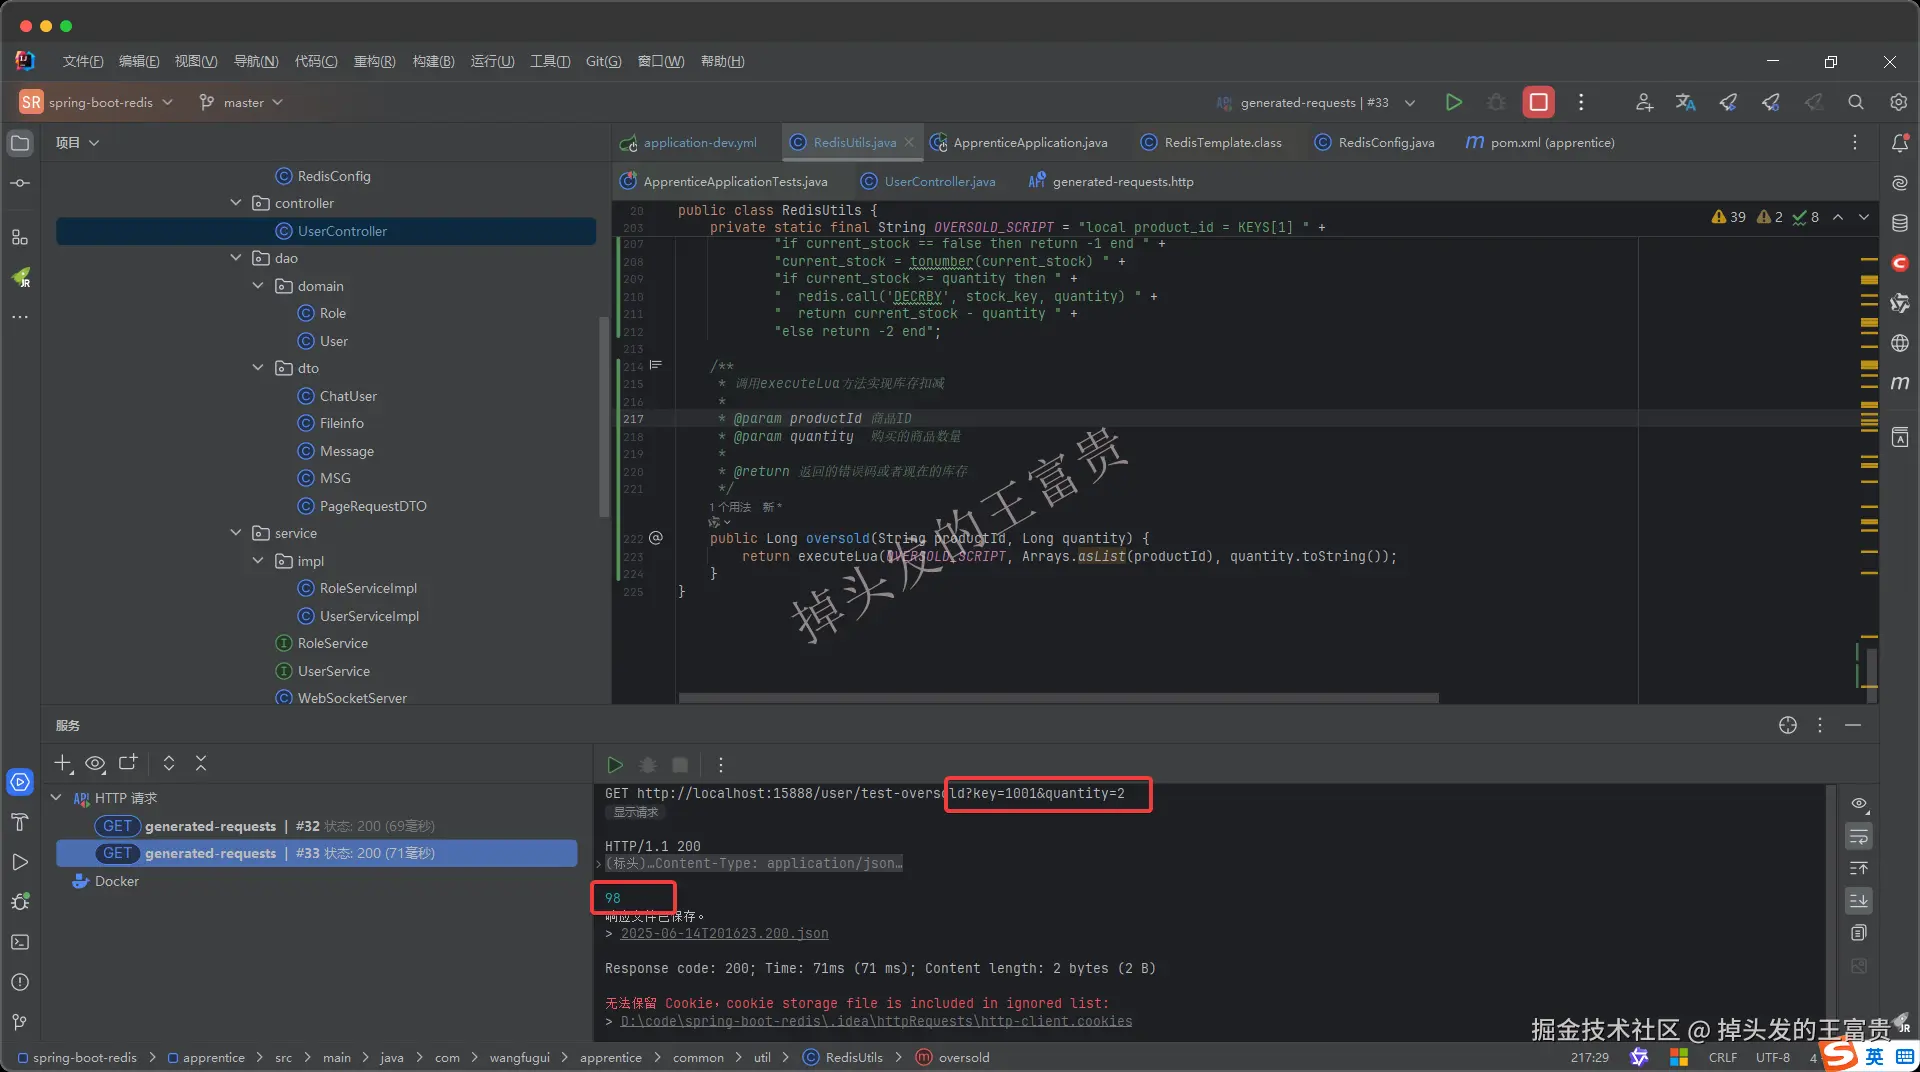Click the add service plus icon
This screenshot has width=1920, height=1072.
click(63, 763)
